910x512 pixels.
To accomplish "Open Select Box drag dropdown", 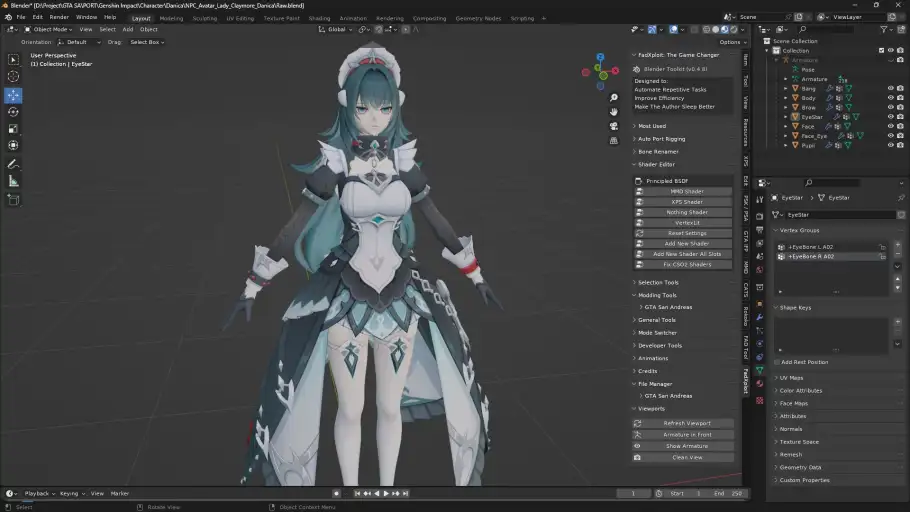I will (147, 42).
